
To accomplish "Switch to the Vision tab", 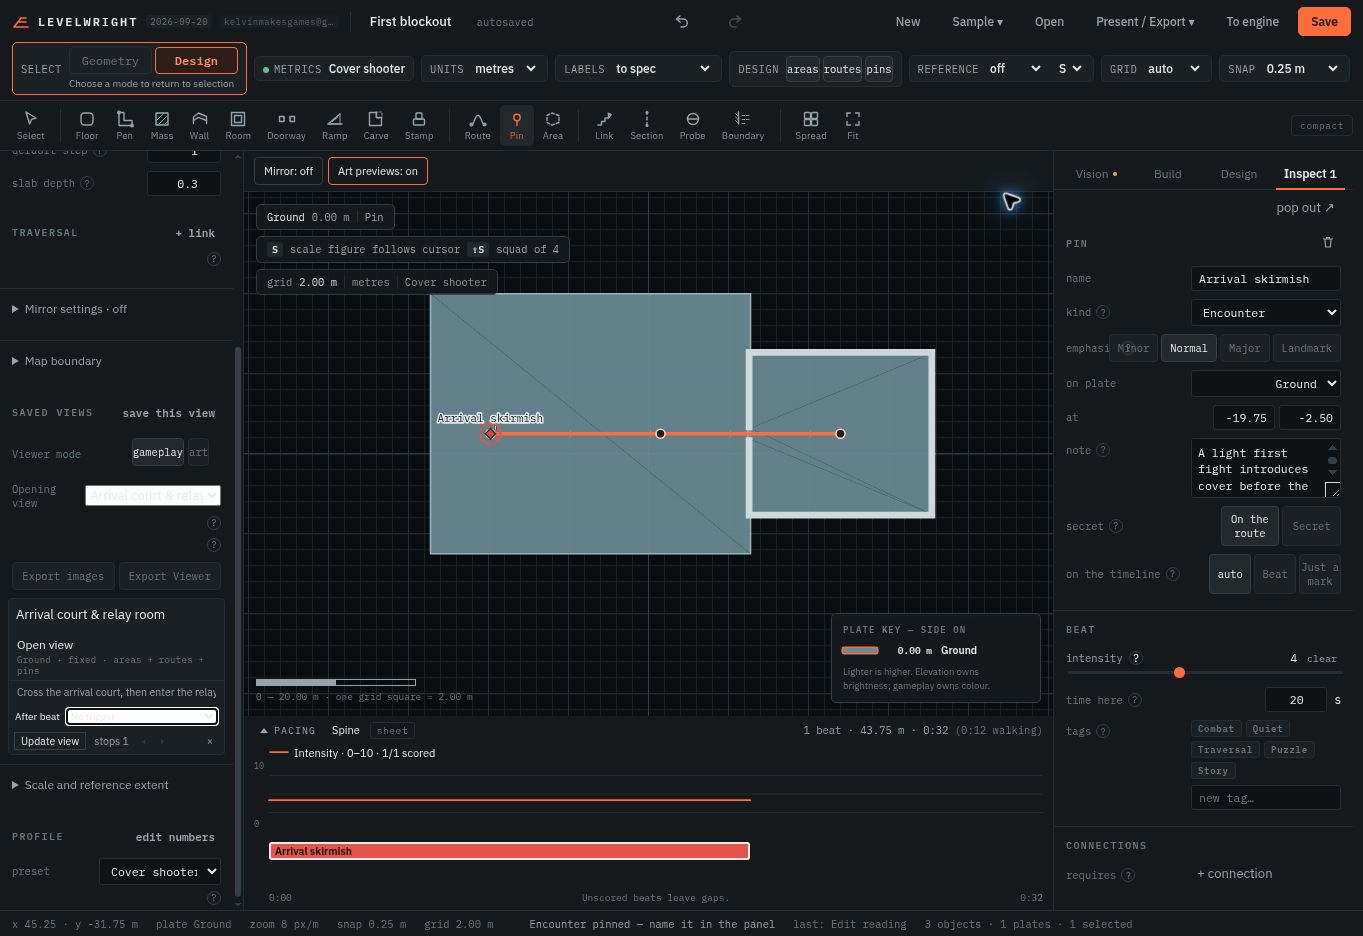I will point(1096,174).
